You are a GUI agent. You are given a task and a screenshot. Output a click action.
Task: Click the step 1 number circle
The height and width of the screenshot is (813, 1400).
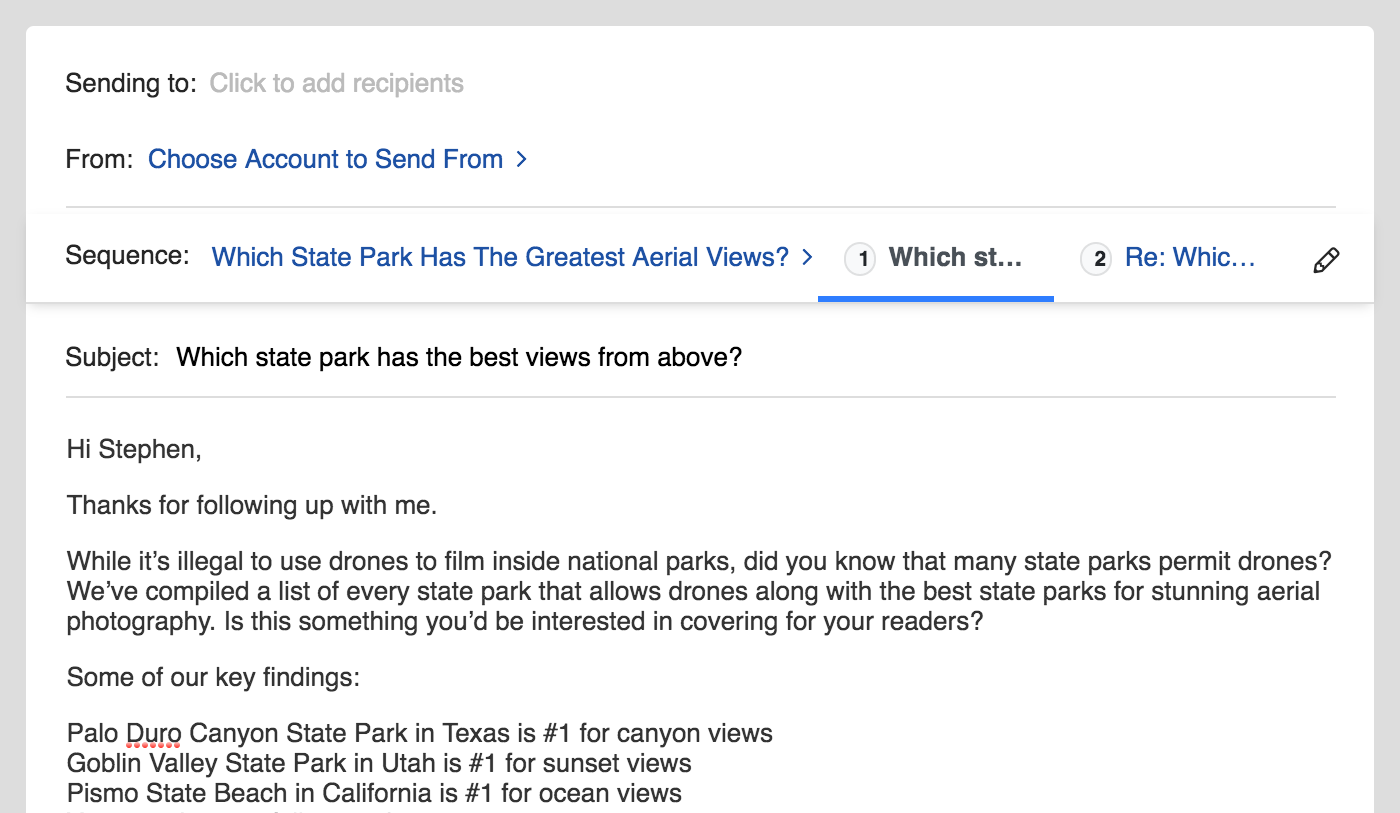(x=861, y=259)
